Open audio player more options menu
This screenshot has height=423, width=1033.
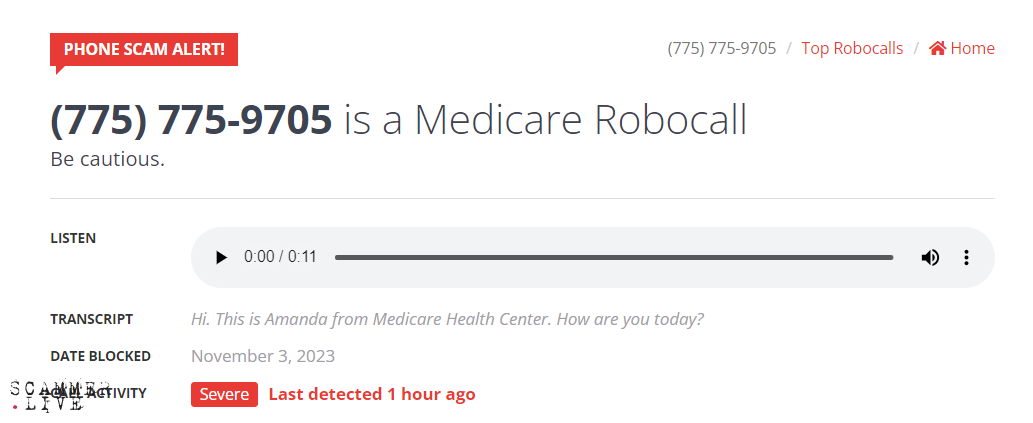[966, 258]
